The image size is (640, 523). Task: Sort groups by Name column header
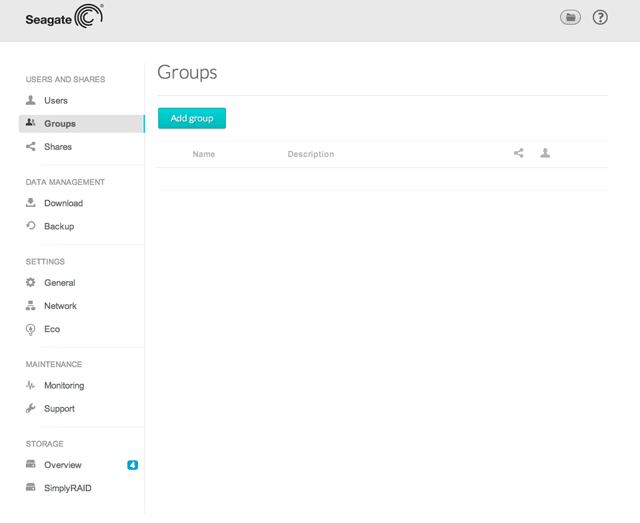(203, 154)
